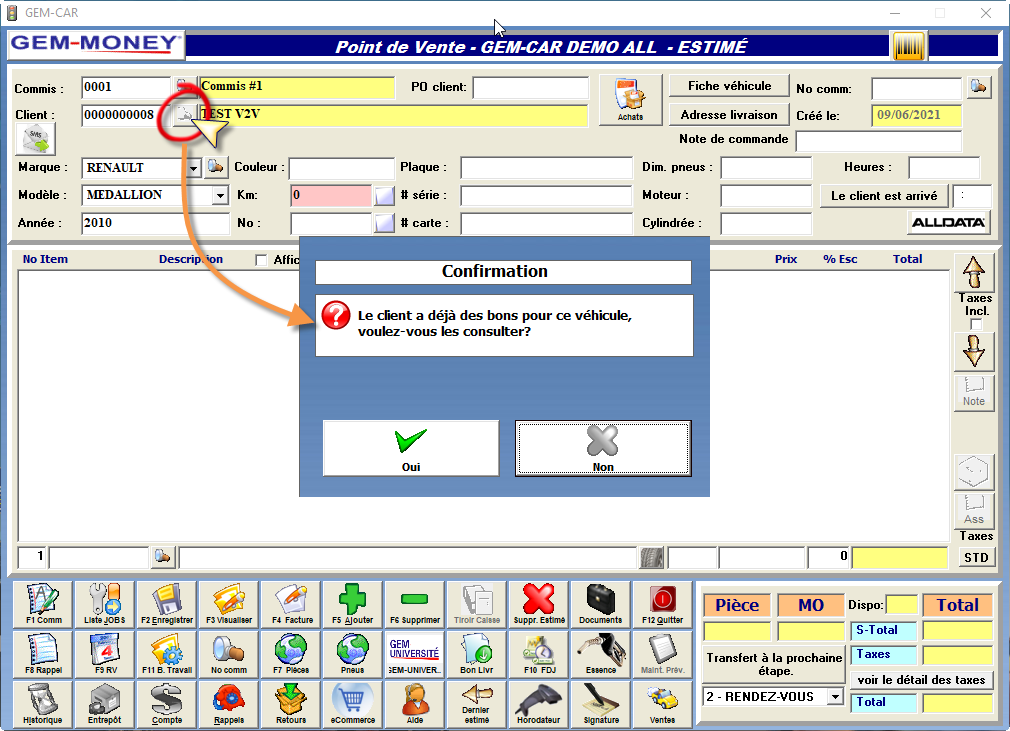1010x731 pixels.
Task: Open the Liste JOBS tool
Action: [x=105, y=604]
